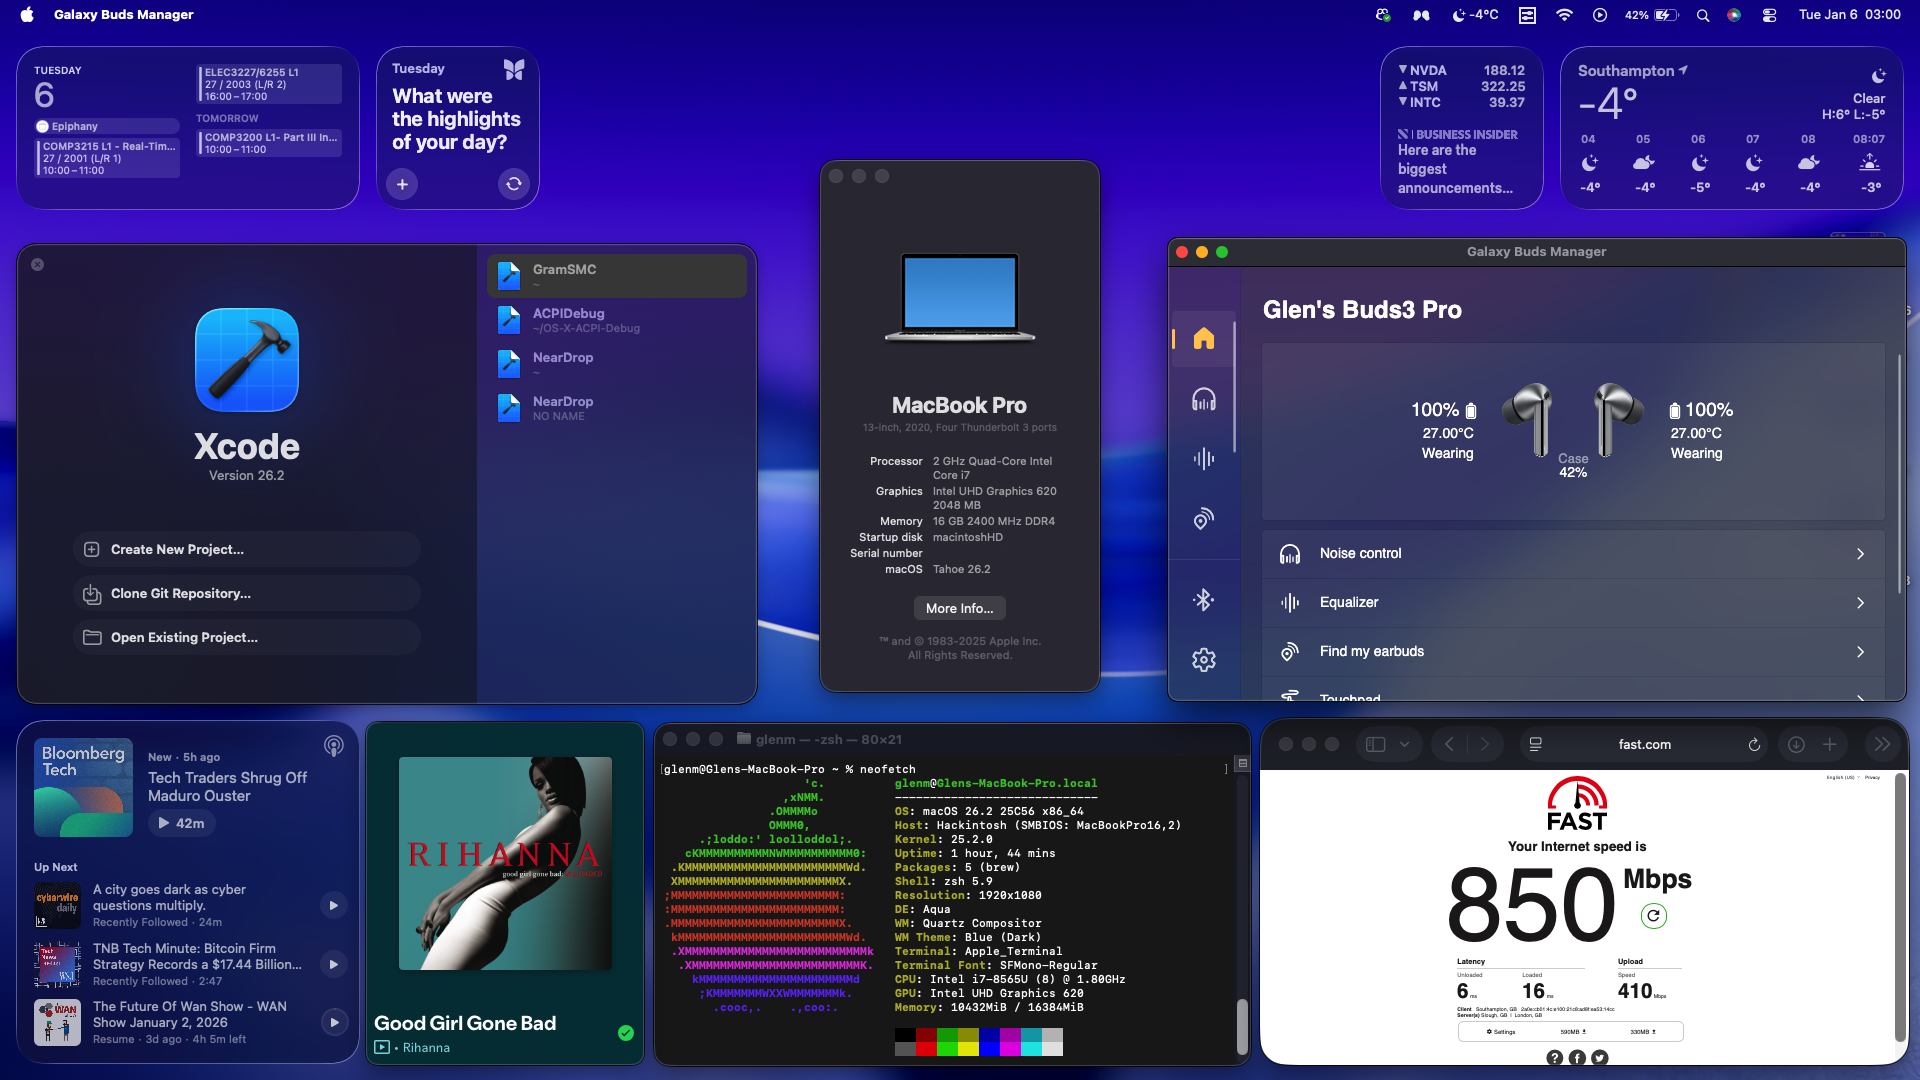Open the NearDrop NO NAME project
Viewport: 1920px width, 1080px height.
pos(617,408)
